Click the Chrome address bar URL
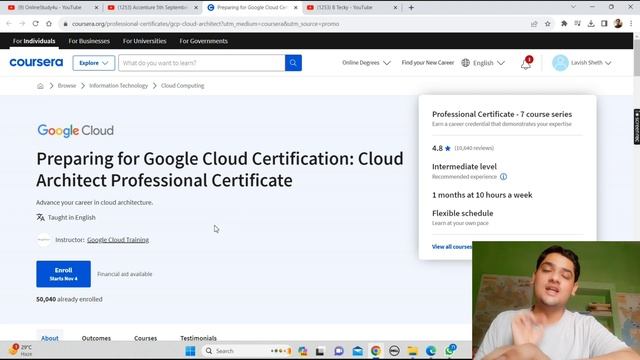The height and width of the screenshot is (360, 640). pyautogui.click(x=205, y=24)
